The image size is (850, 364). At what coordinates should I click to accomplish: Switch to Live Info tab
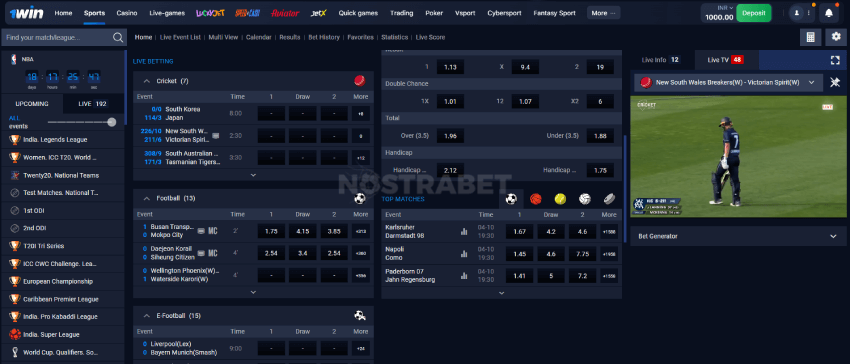[661, 60]
